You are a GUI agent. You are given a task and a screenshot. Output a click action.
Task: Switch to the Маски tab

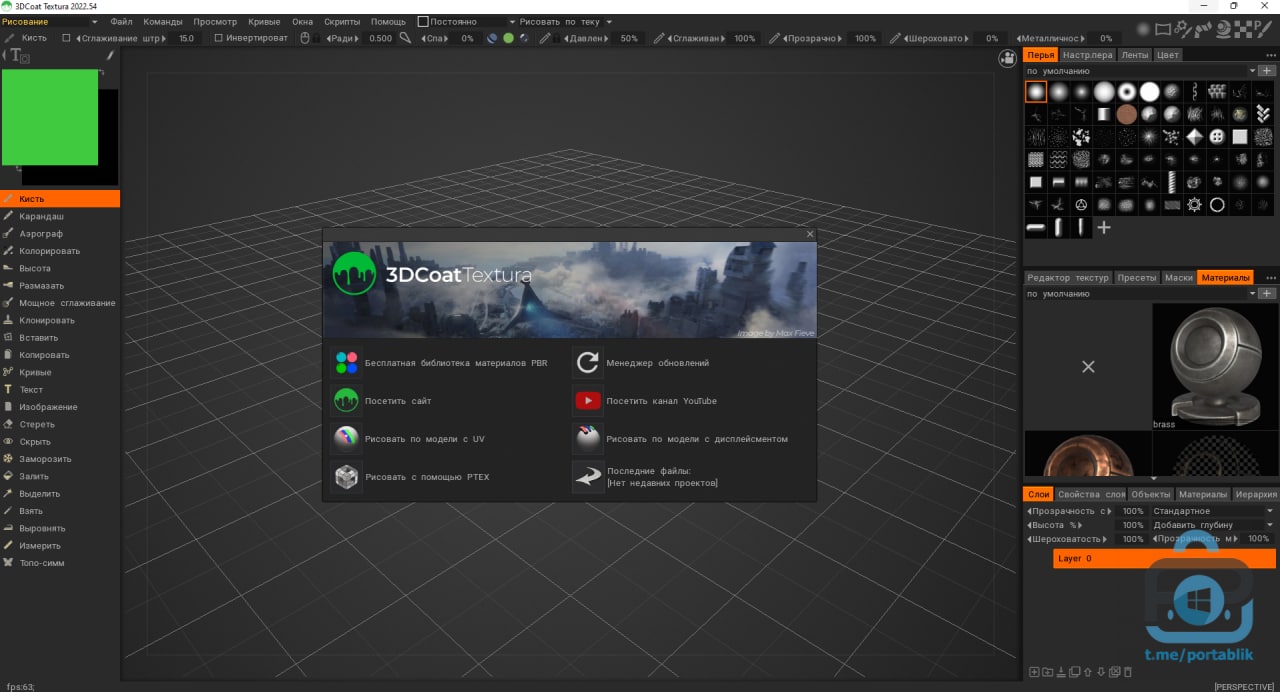pos(1178,277)
